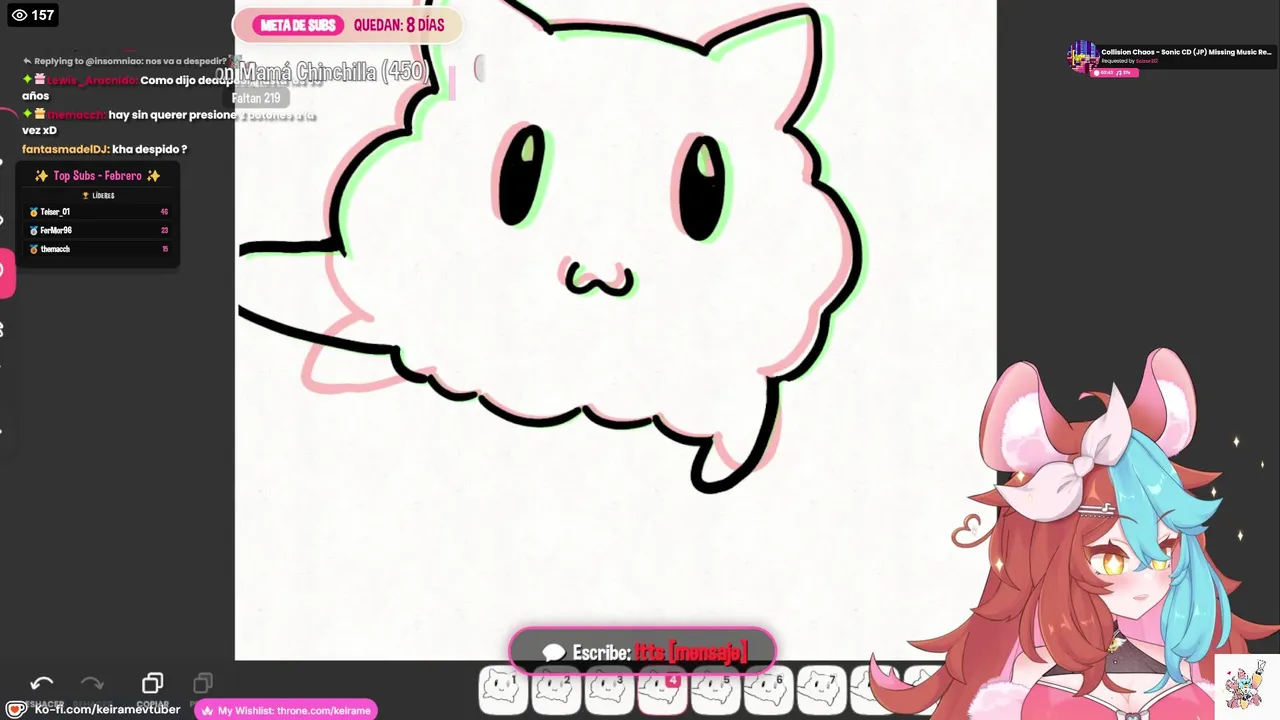
Task: Click the silver medal icon beside FerMor96
Action: 34,231
